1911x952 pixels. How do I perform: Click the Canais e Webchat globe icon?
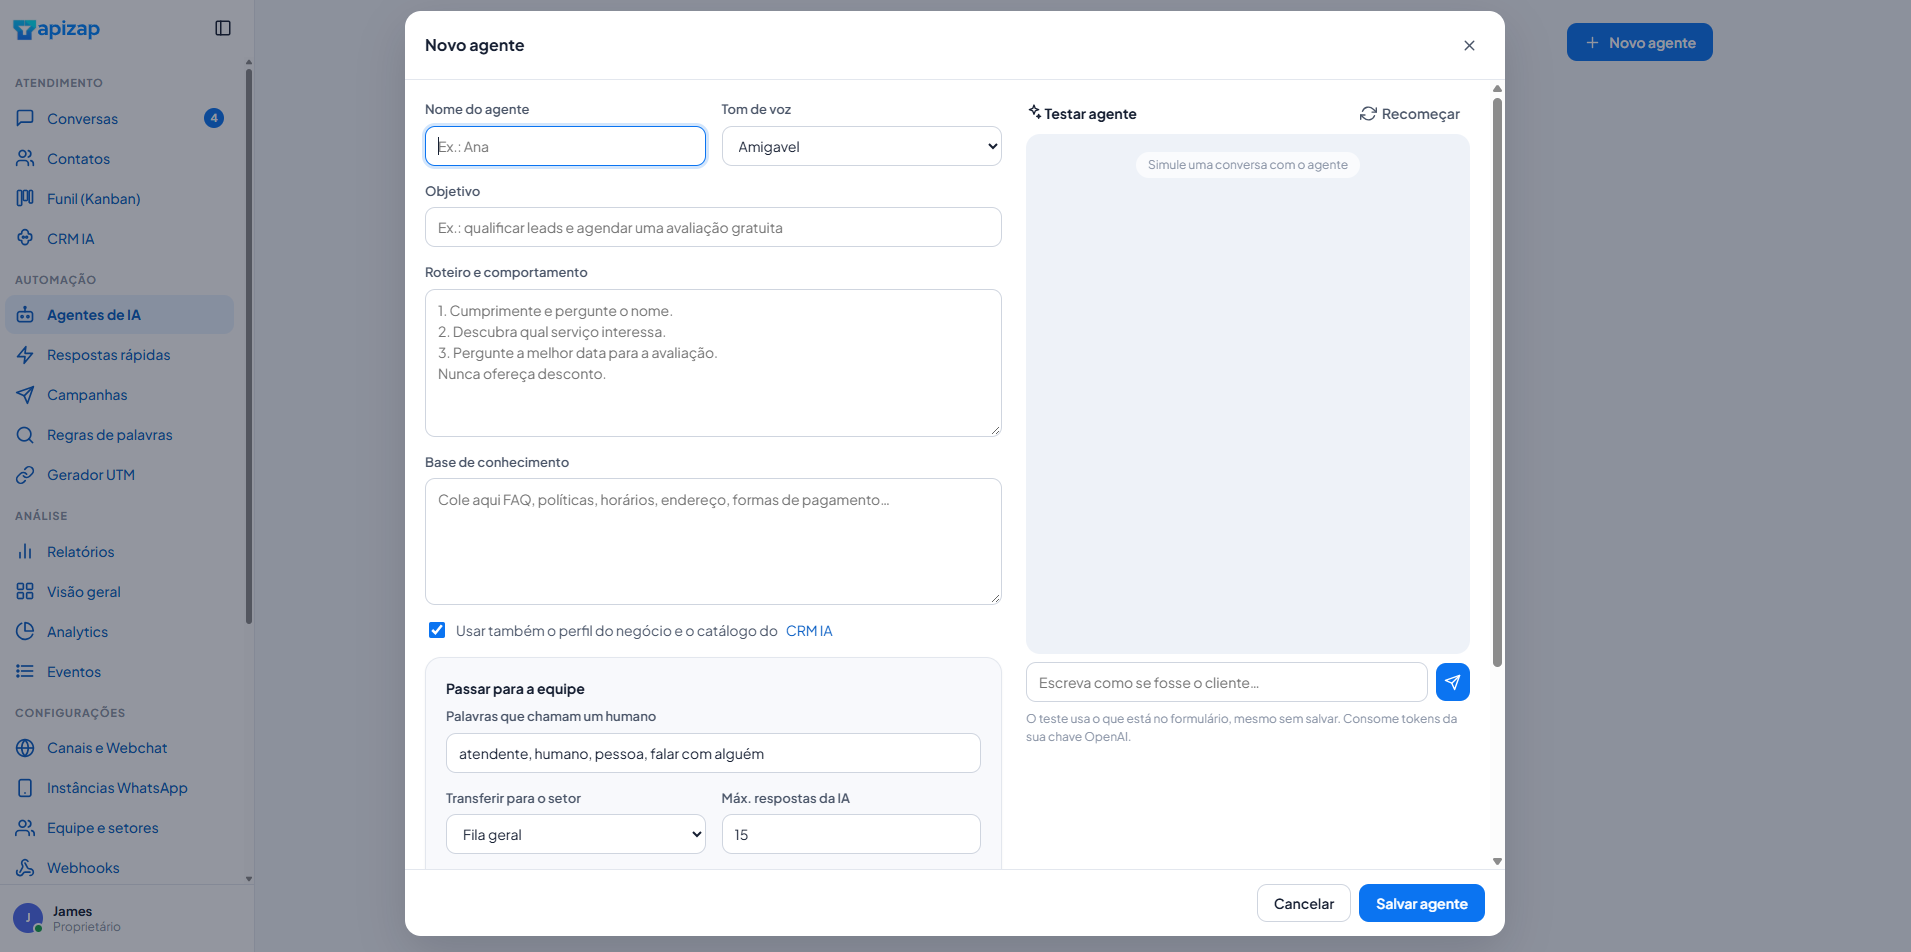(25, 747)
